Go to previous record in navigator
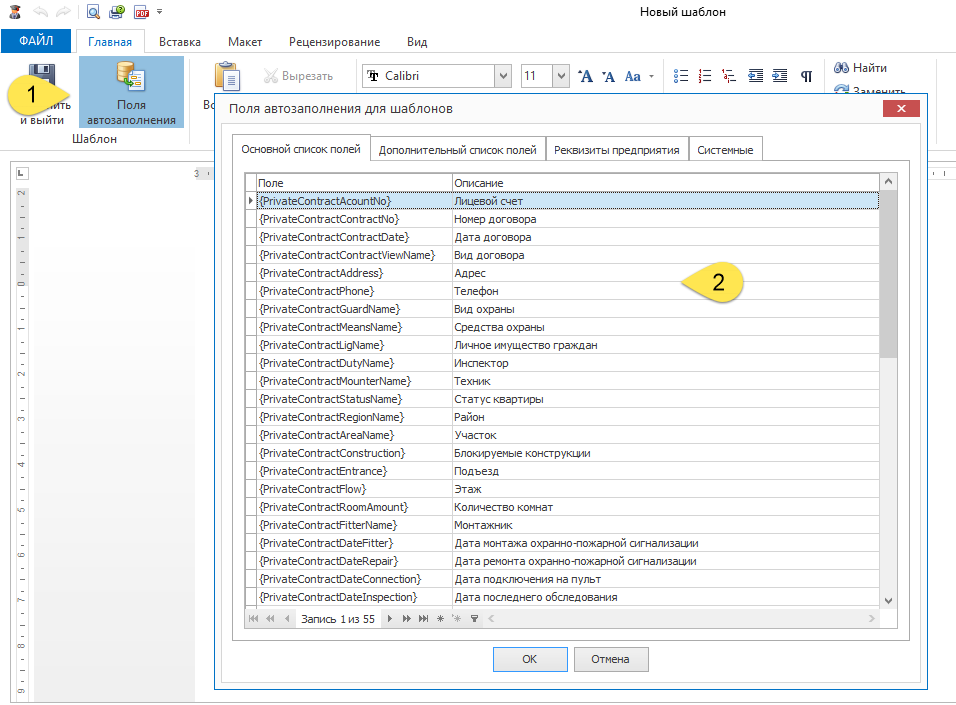This screenshot has width=956, height=705. (287, 618)
